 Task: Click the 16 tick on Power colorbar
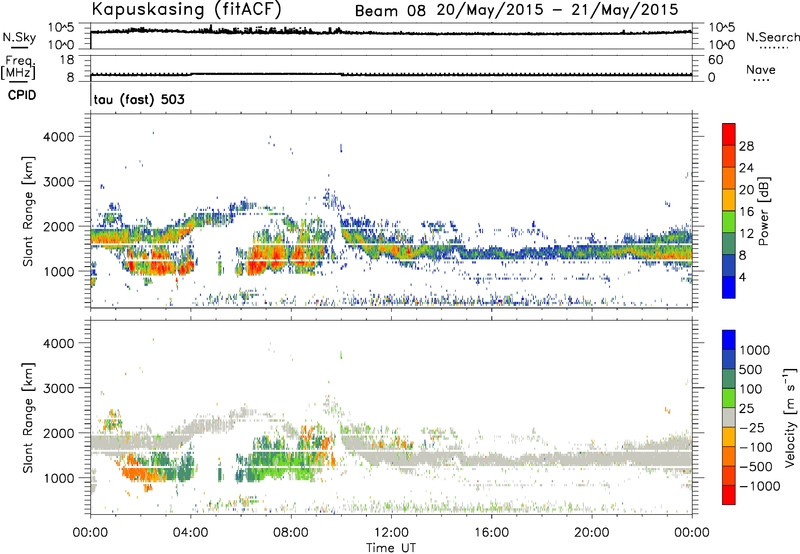pos(746,212)
